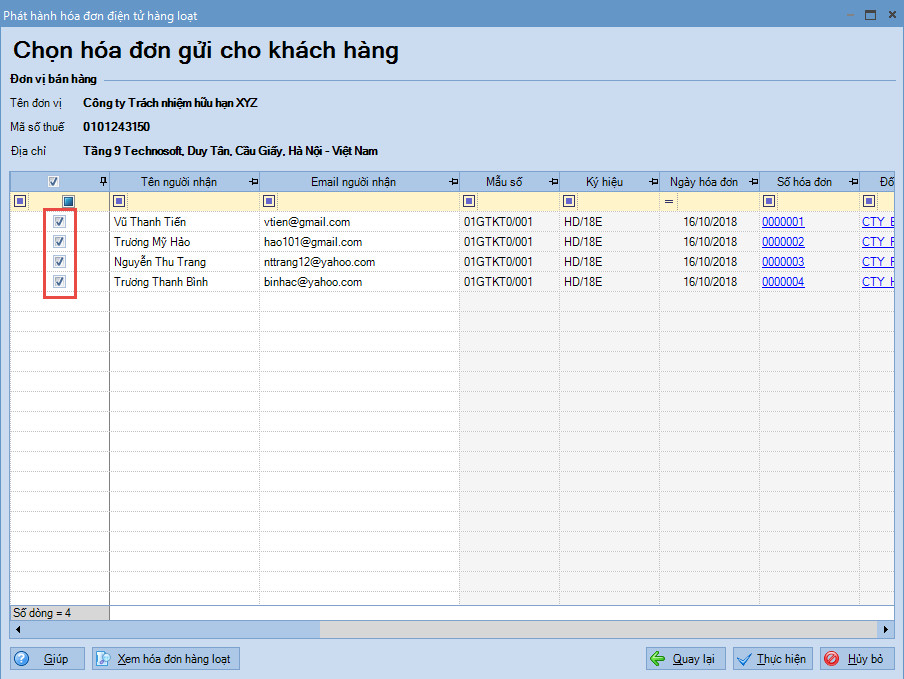This screenshot has width=904, height=679.
Task: Click the question mark icon on Giúp button
Action: (x=20, y=658)
